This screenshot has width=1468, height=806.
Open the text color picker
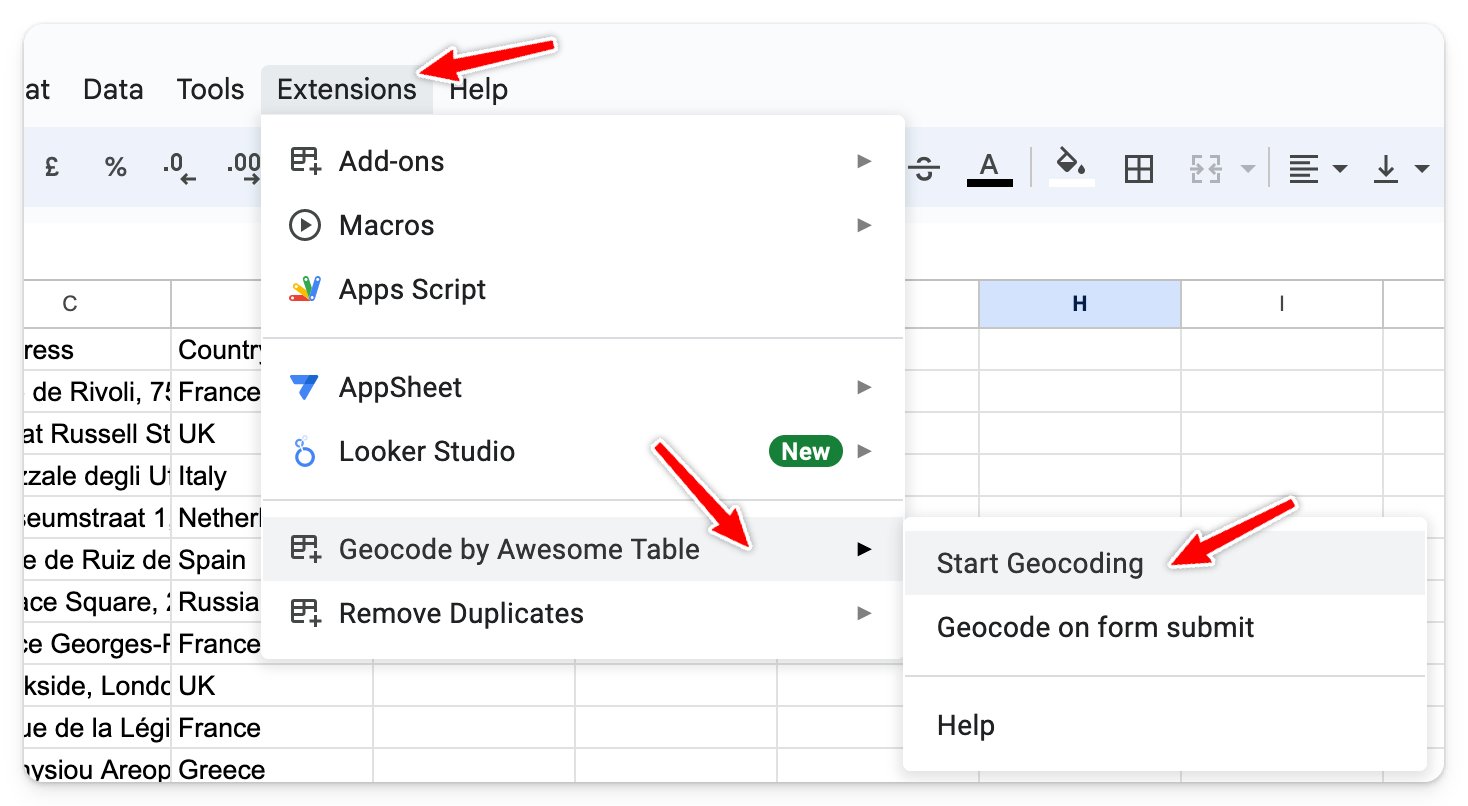(x=989, y=168)
